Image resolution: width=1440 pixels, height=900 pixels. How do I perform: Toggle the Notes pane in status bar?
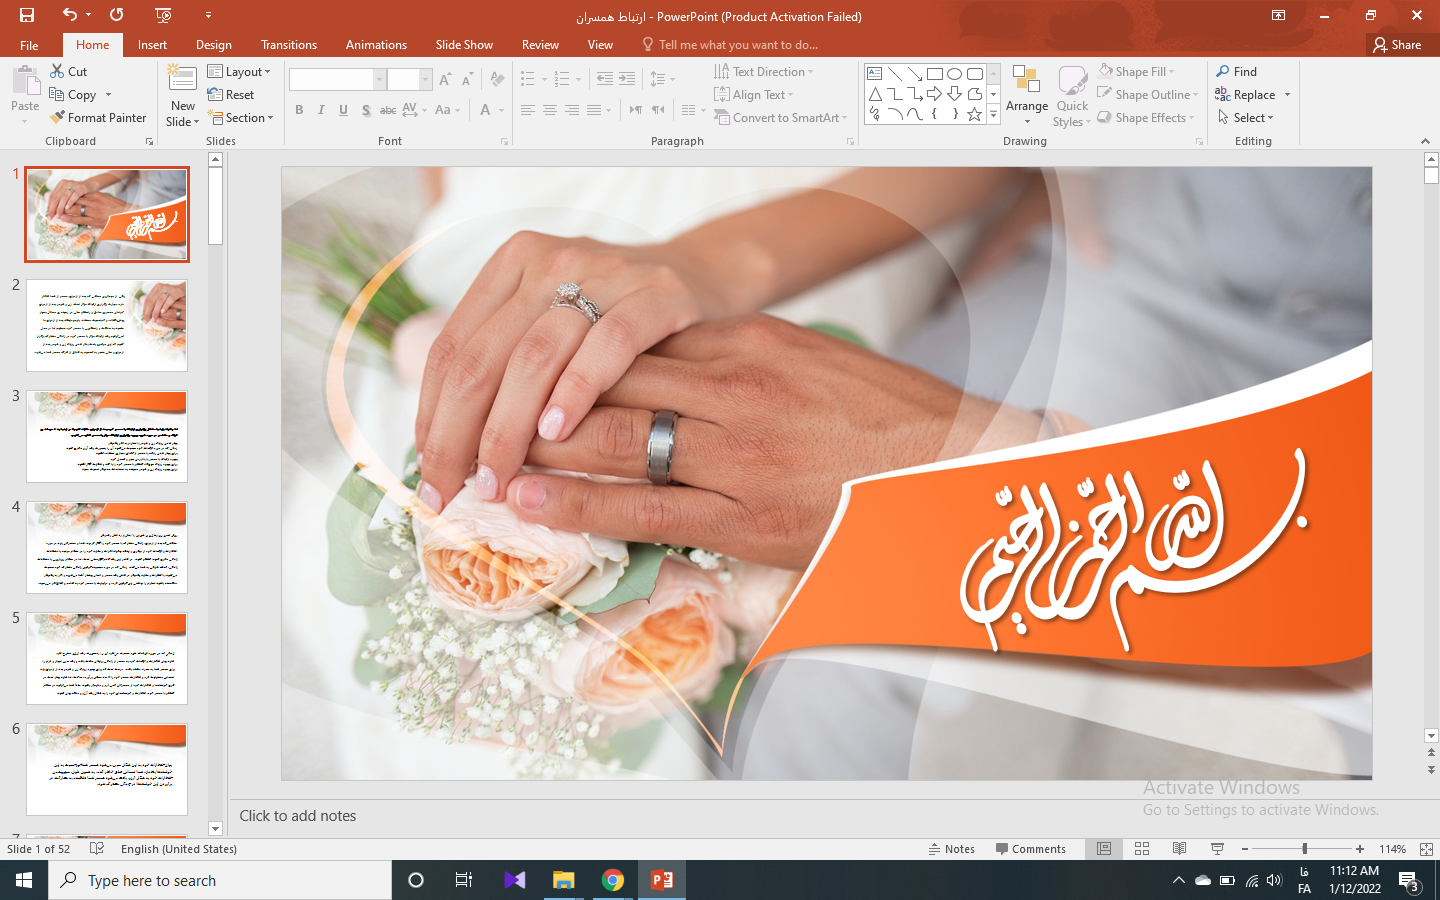tap(950, 849)
